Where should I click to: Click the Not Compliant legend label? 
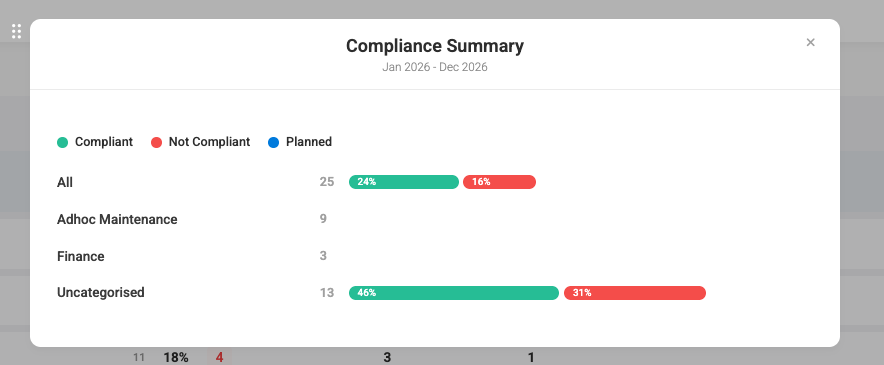point(209,142)
